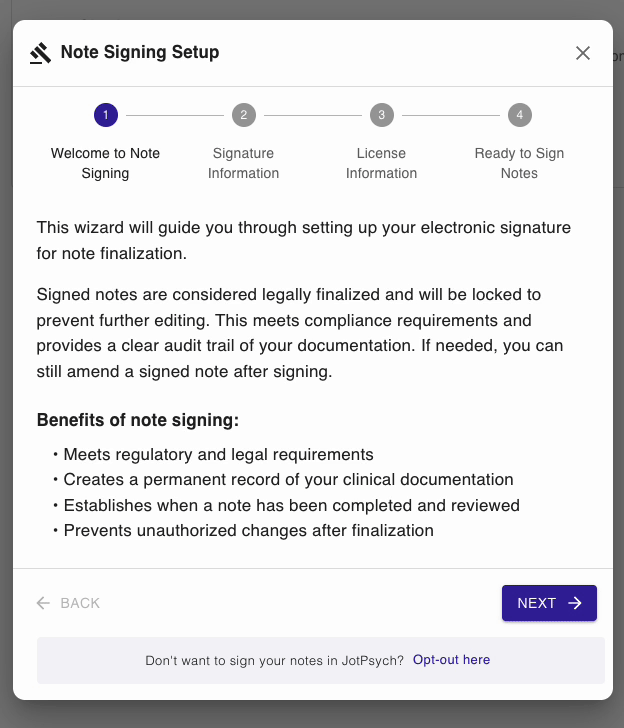Switch to License Information step label
Viewport: 624px width, 728px height.
pyautogui.click(x=381, y=163)
